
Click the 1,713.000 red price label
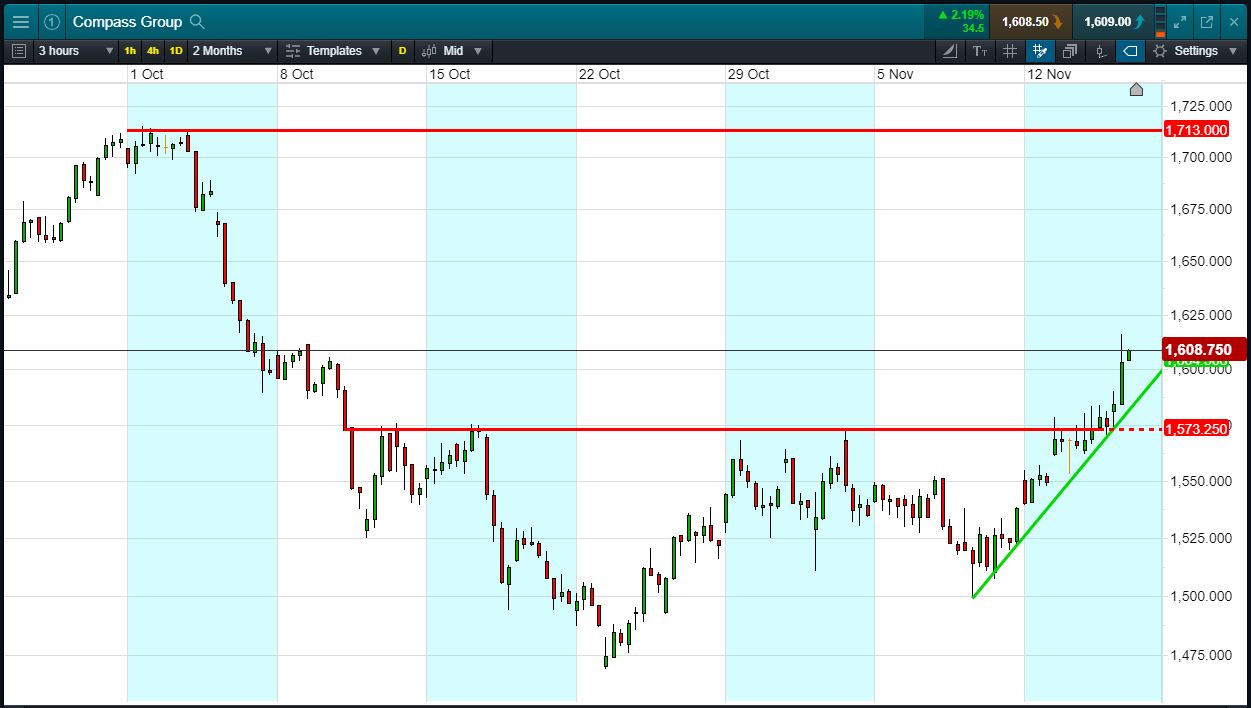tap(1197, 130)
